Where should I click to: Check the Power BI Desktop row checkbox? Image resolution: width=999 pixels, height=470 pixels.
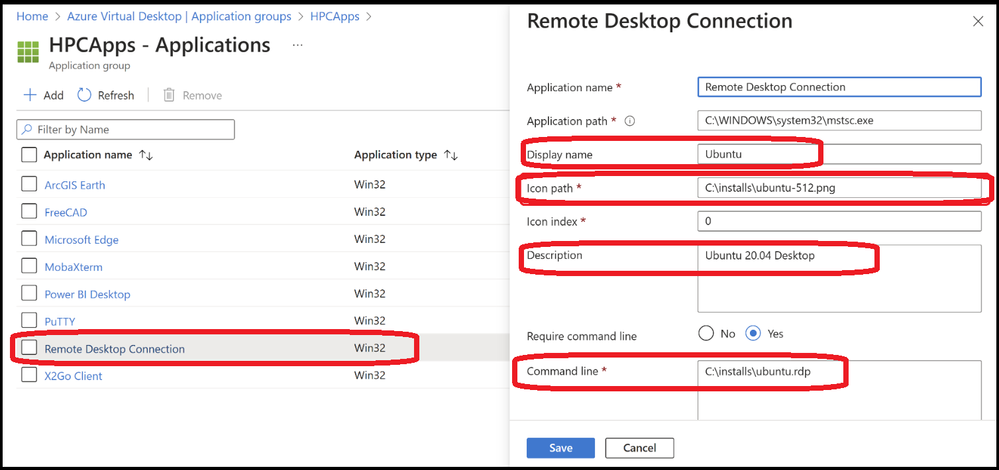click(29, 293)
